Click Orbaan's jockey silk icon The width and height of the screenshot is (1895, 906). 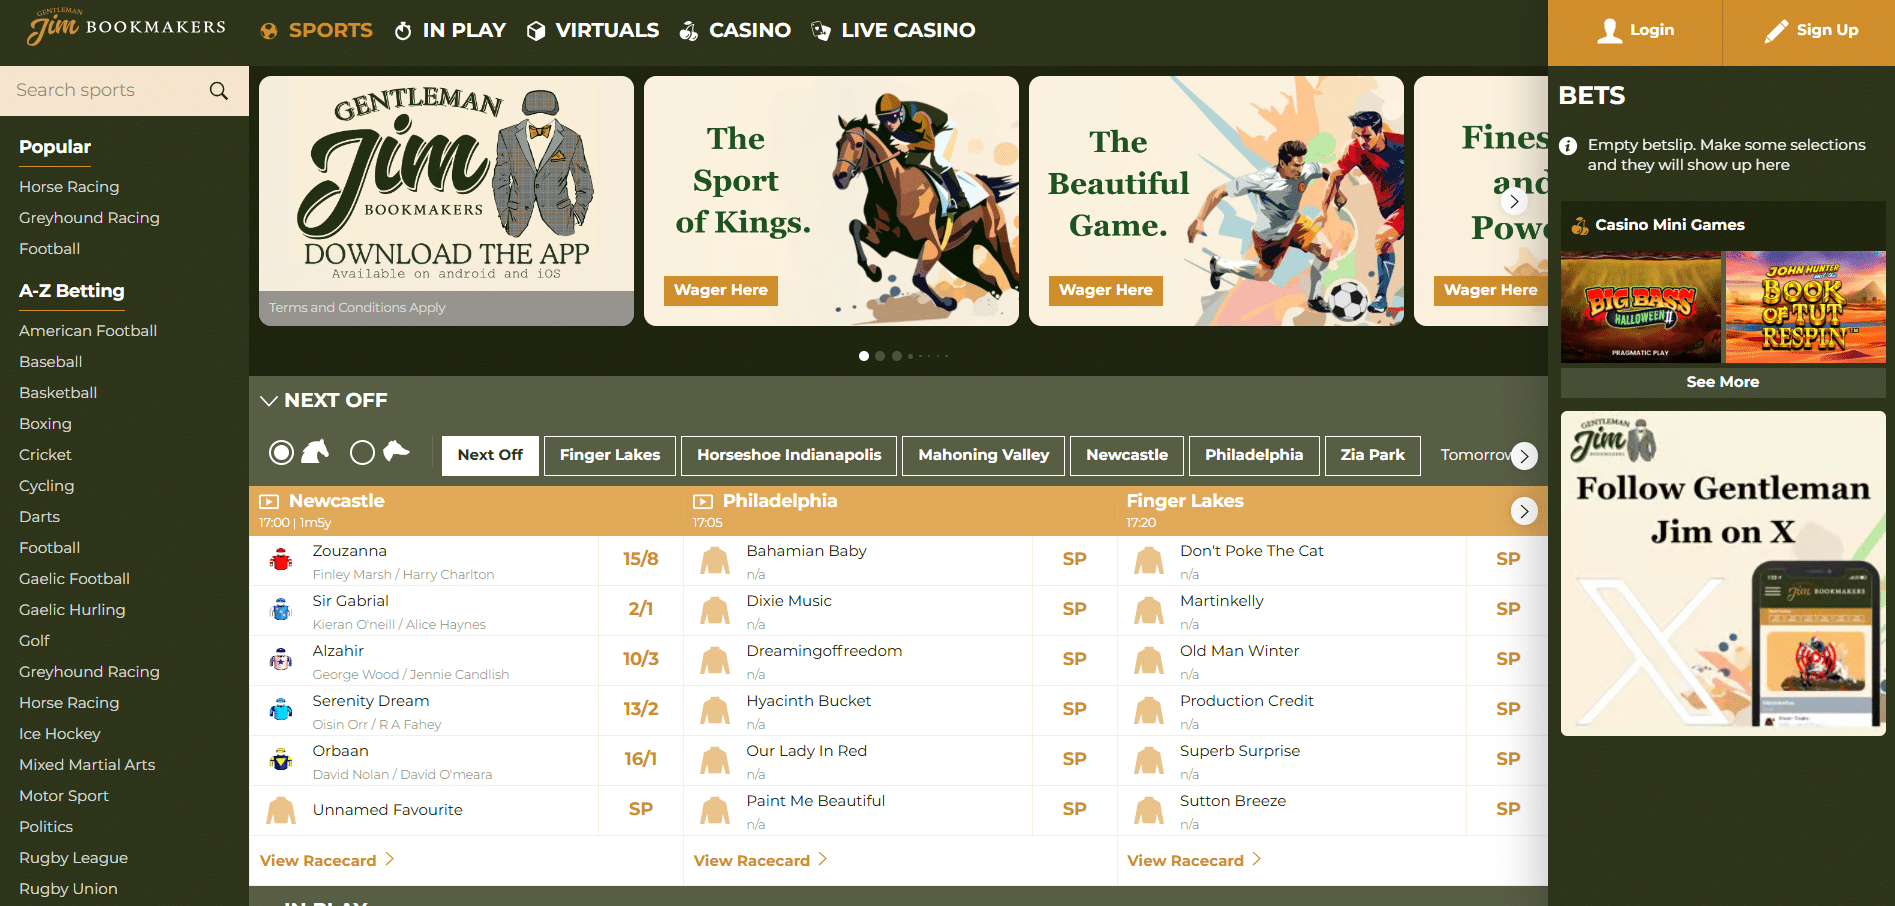pyautogui.click(x=281, y=760)
